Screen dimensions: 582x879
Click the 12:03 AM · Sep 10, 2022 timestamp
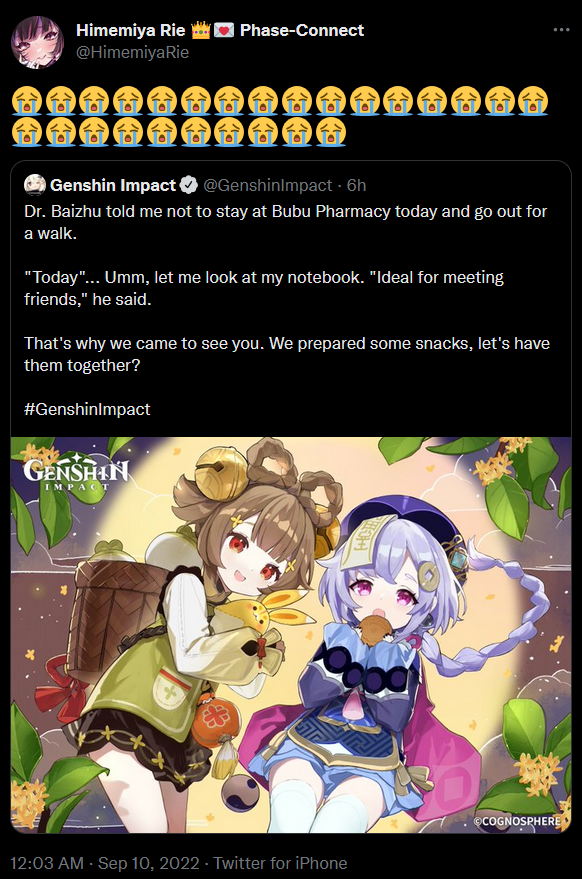(x=105, y=863)
